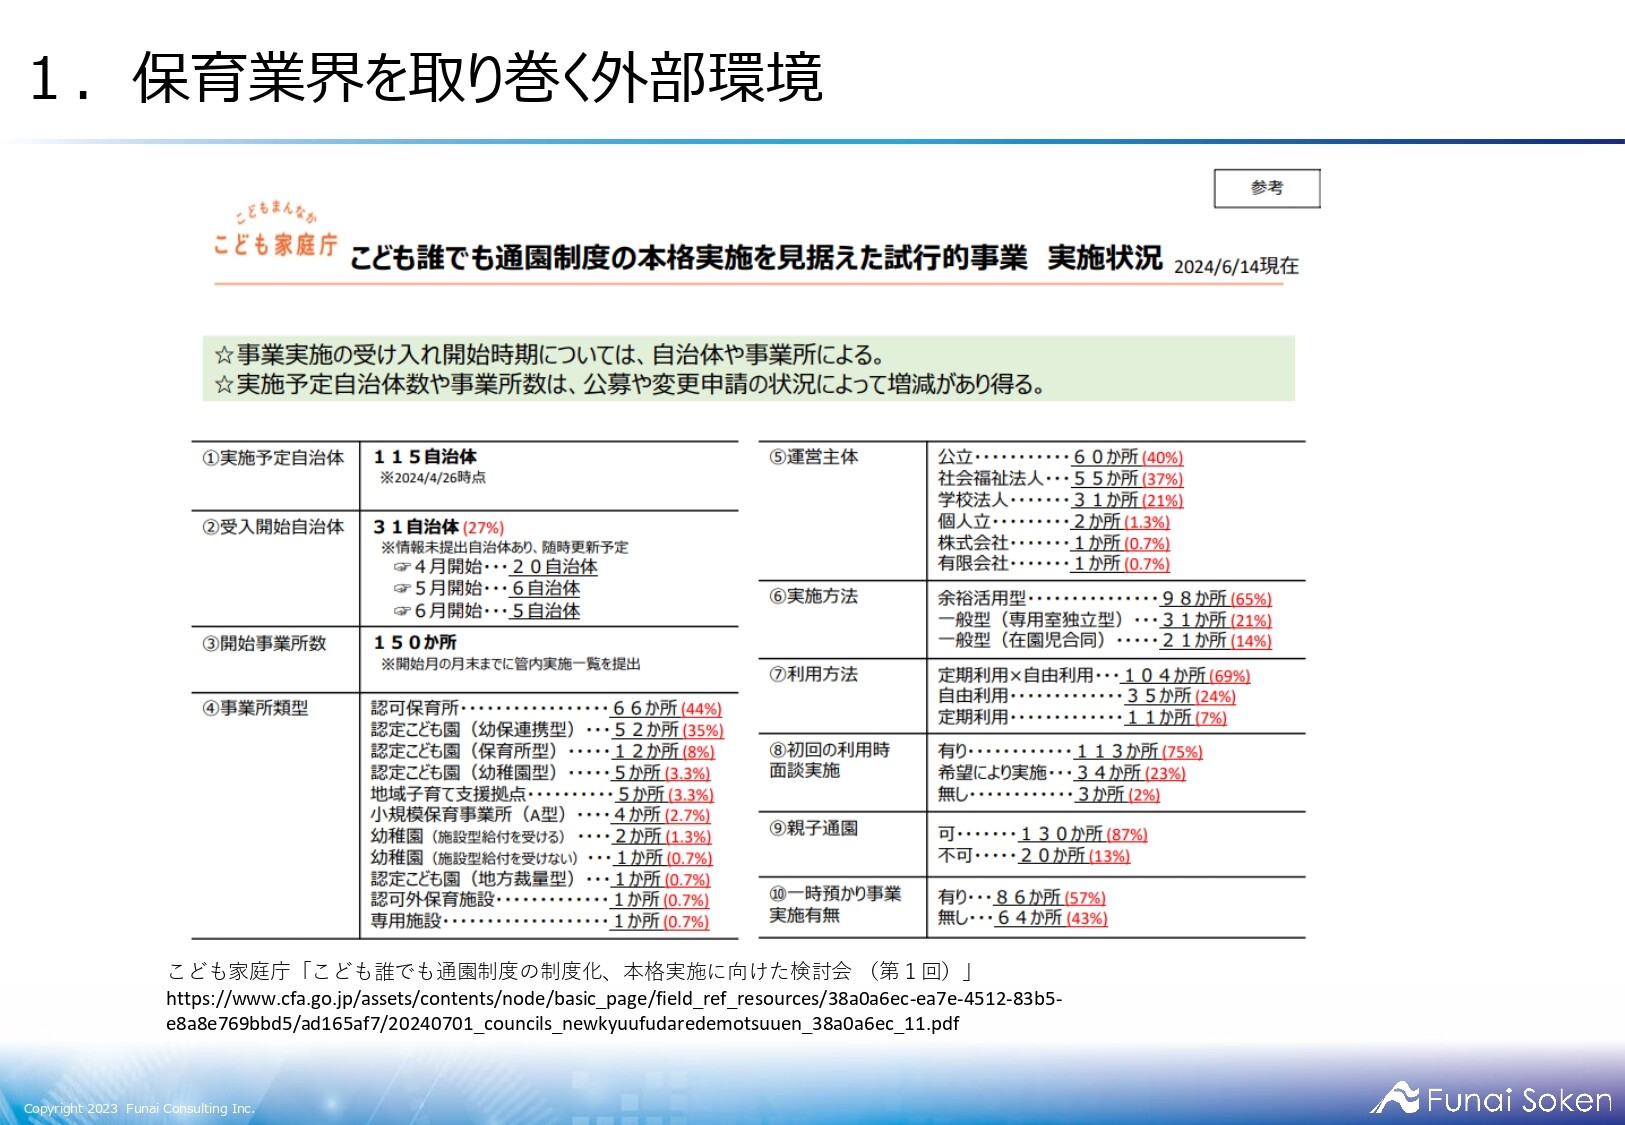
Task: Select the ⑧初回の利用時面談実施 label
Action: point(830,760)
